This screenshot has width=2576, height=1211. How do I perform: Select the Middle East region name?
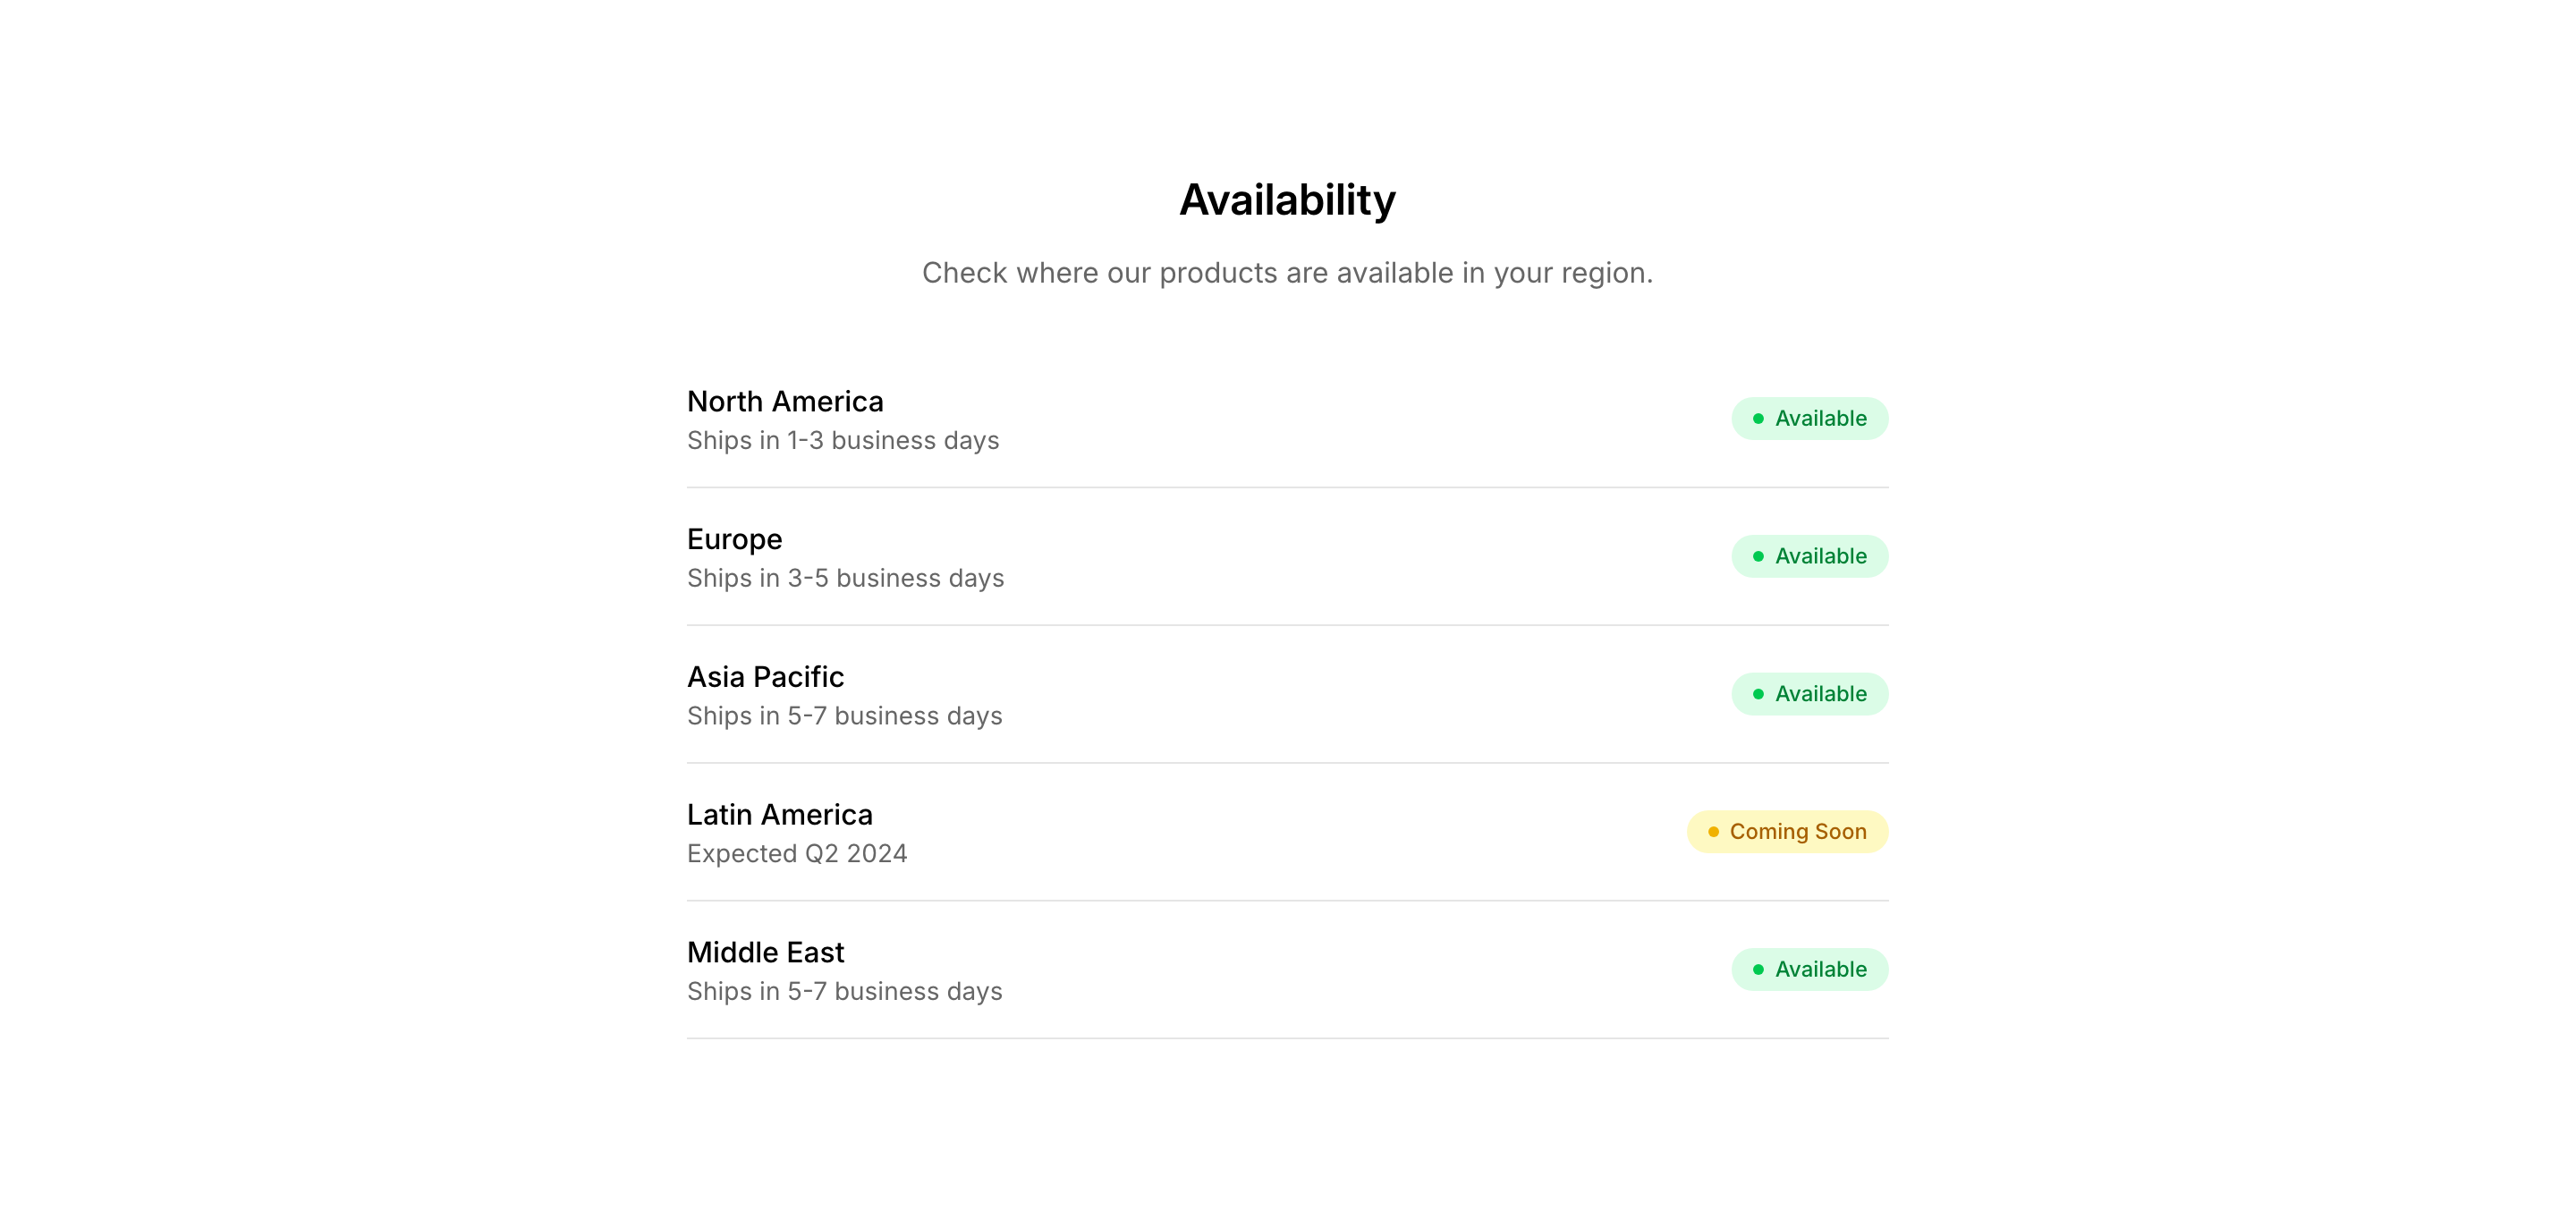tap(765, 952)
